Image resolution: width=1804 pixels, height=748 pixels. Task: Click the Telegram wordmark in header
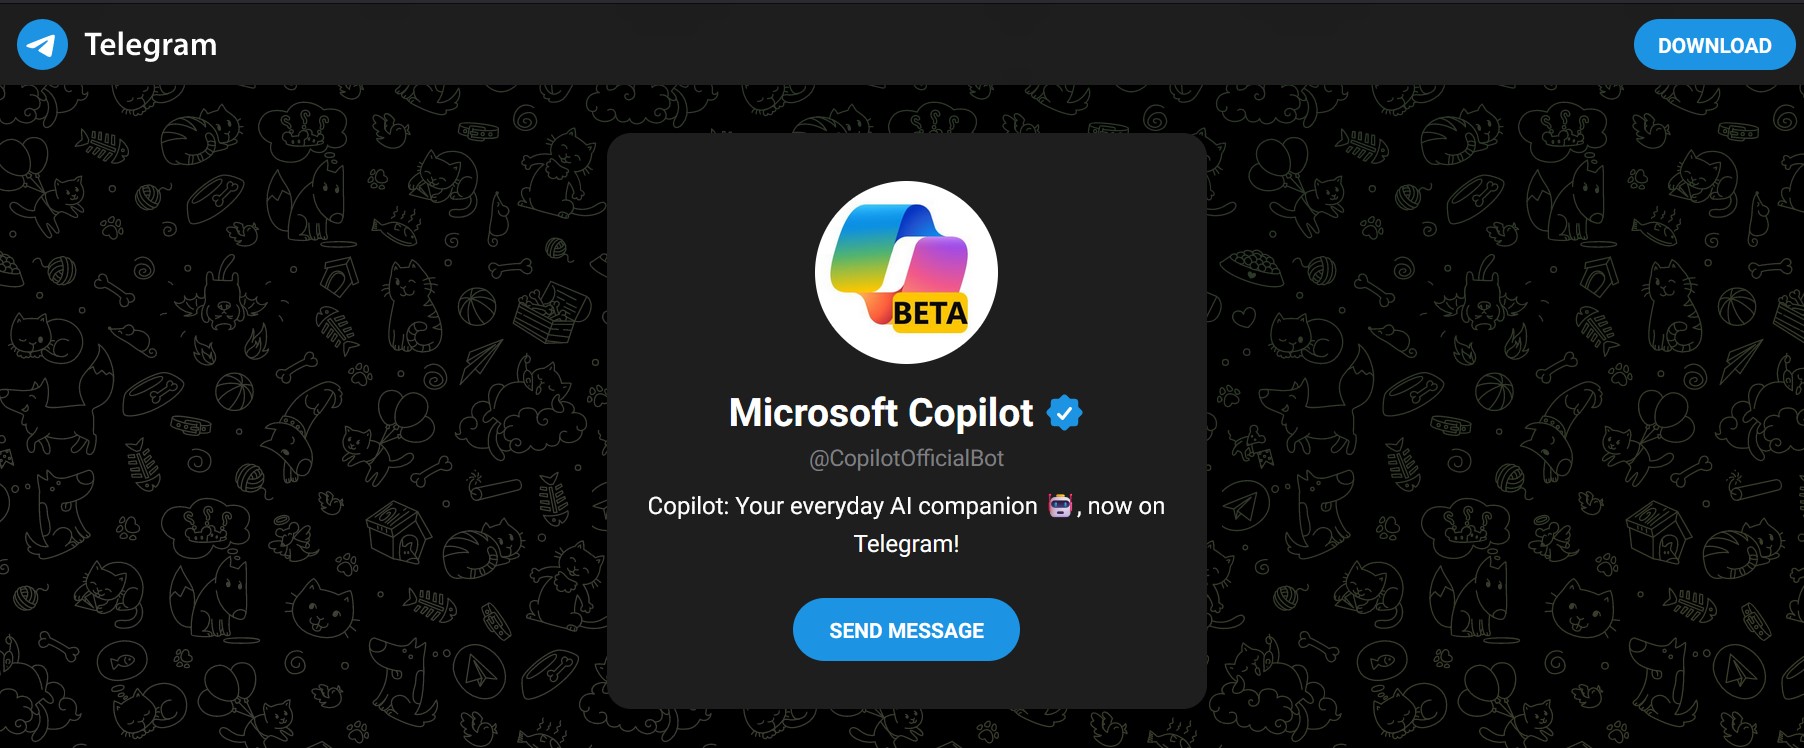pos(150,45)
